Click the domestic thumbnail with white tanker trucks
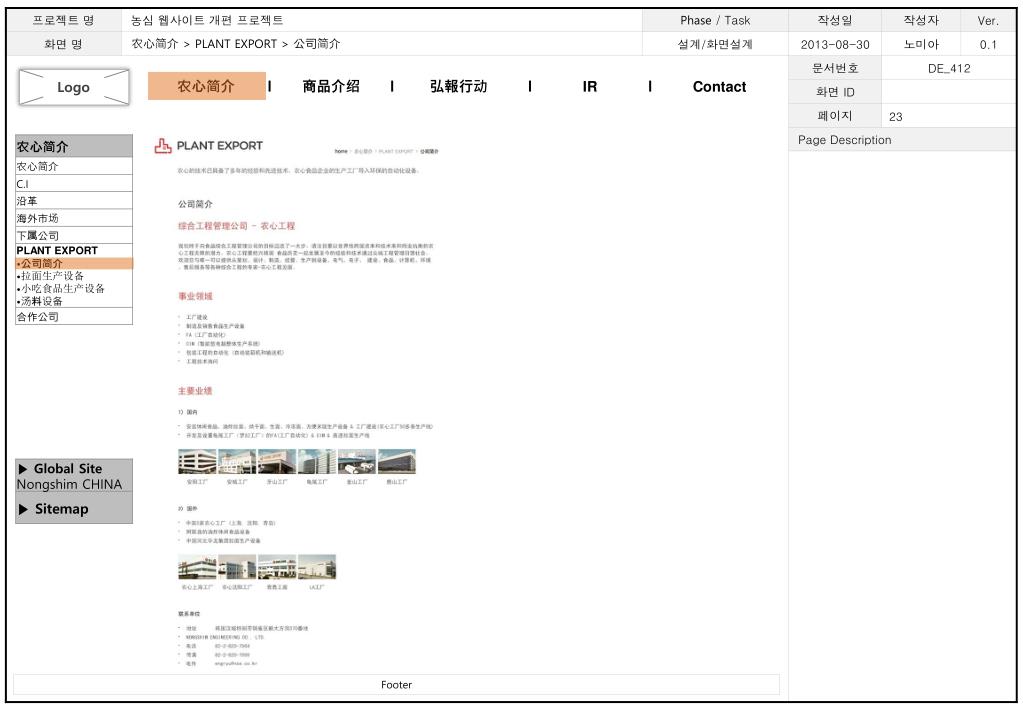The width and height of the screenshot is (1023, 708). click(357, 461)
